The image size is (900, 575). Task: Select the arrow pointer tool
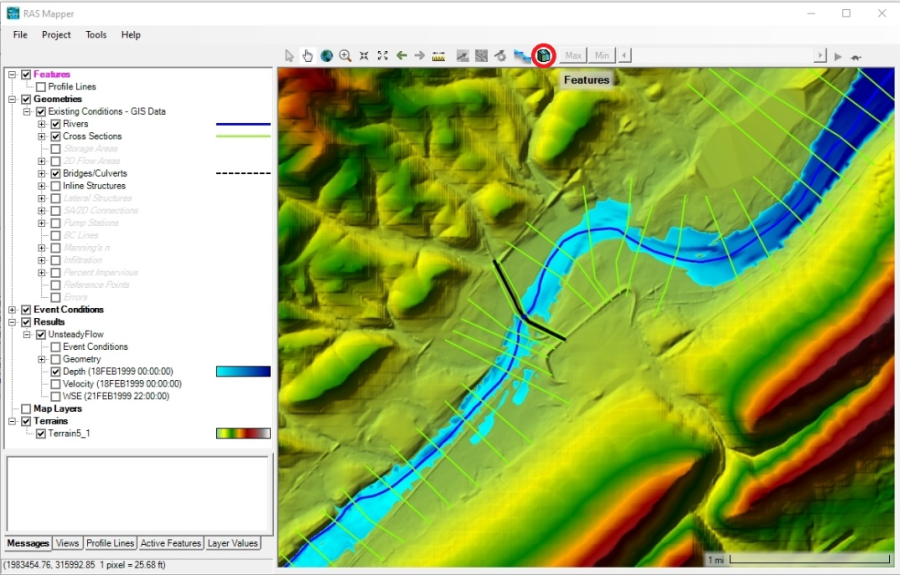click(290, 56)
